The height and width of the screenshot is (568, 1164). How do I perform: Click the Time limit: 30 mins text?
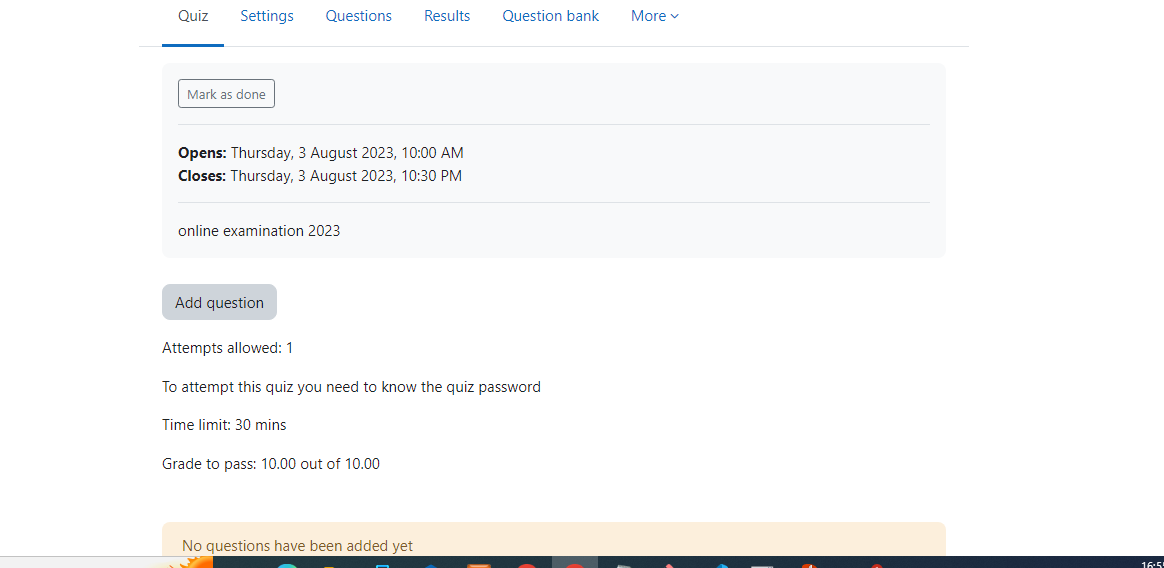[224, 425]
